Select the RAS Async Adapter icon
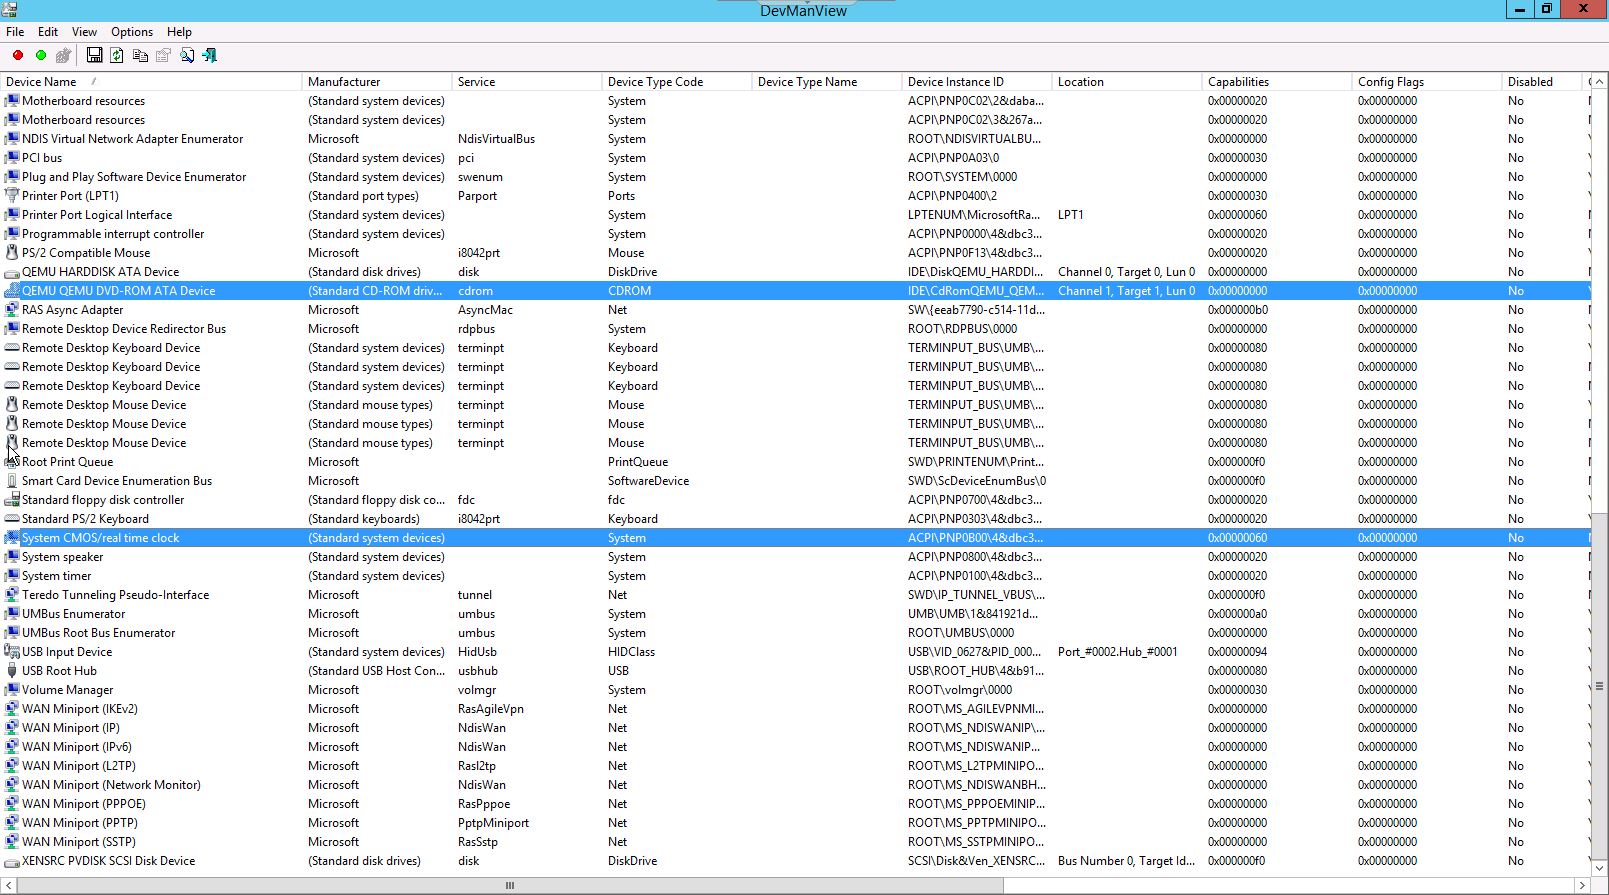The height and width of the screenshot is (895, 1609). (12, 310)
